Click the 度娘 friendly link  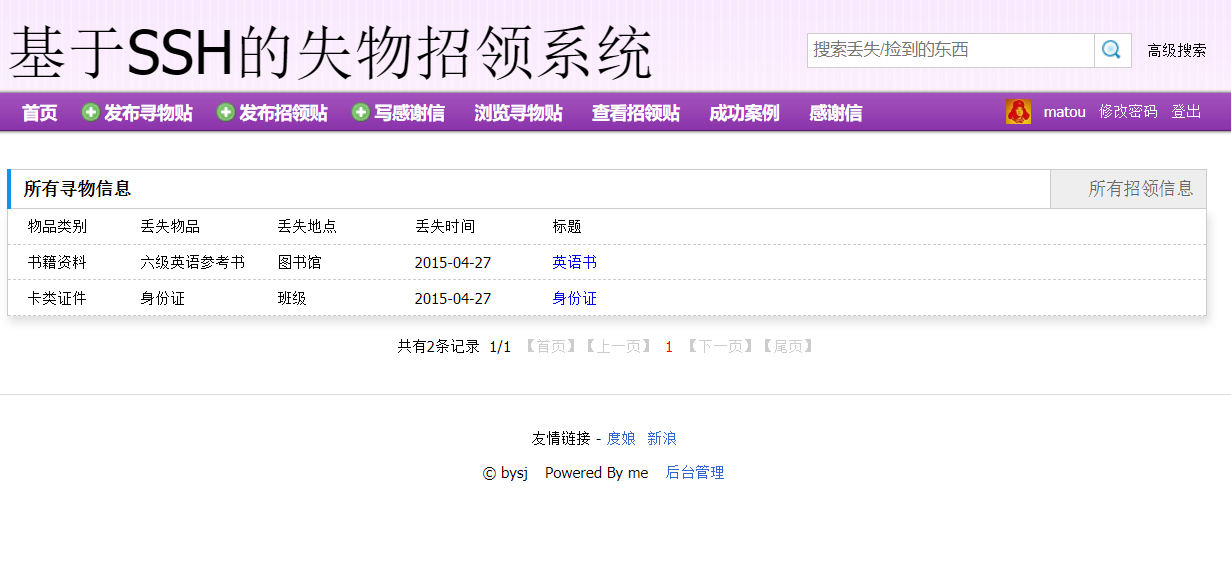click(x=619, y=438)
